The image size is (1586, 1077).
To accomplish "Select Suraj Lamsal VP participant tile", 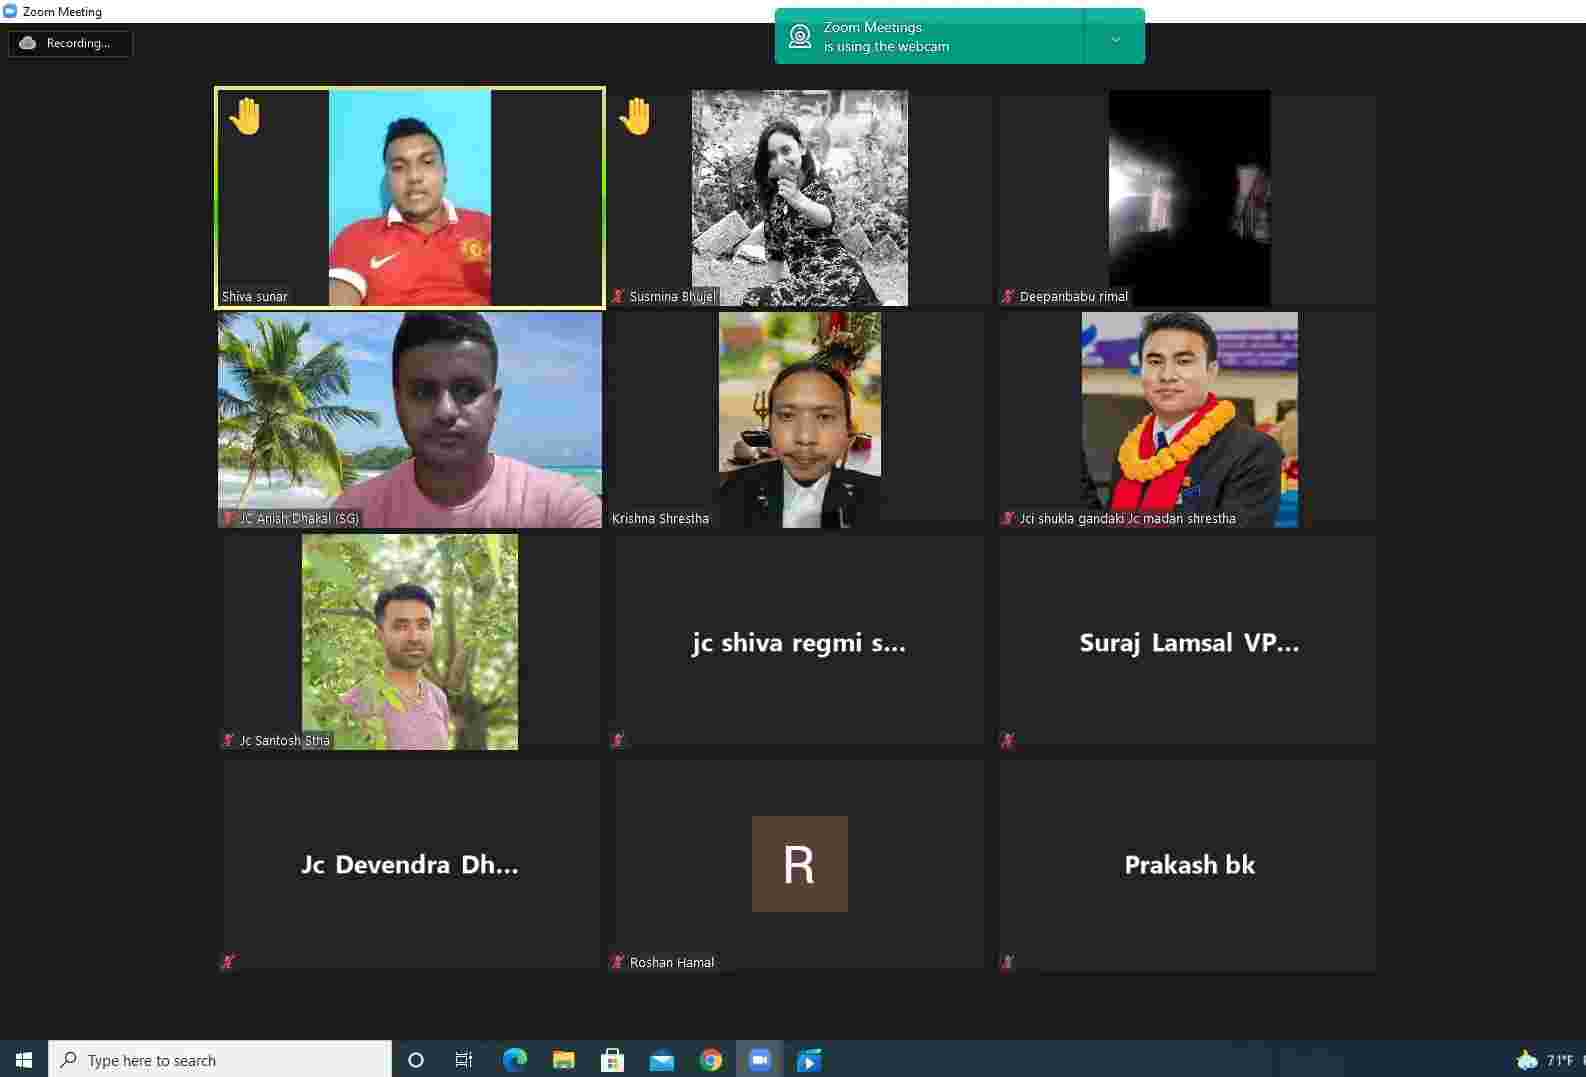I will coord(1188,642).
